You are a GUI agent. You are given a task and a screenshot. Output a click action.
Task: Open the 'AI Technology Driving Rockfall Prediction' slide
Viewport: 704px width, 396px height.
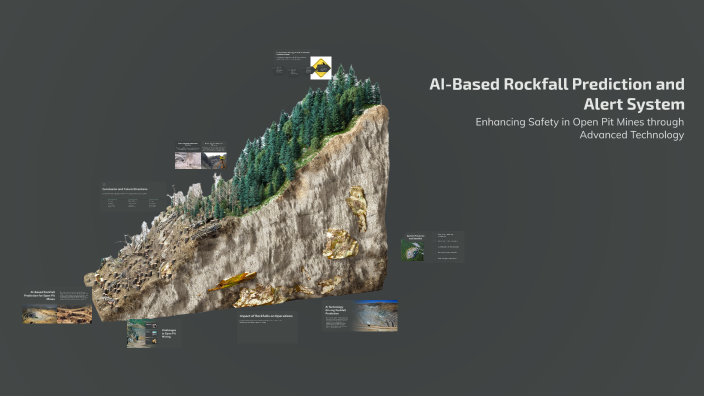coord(360,316)
